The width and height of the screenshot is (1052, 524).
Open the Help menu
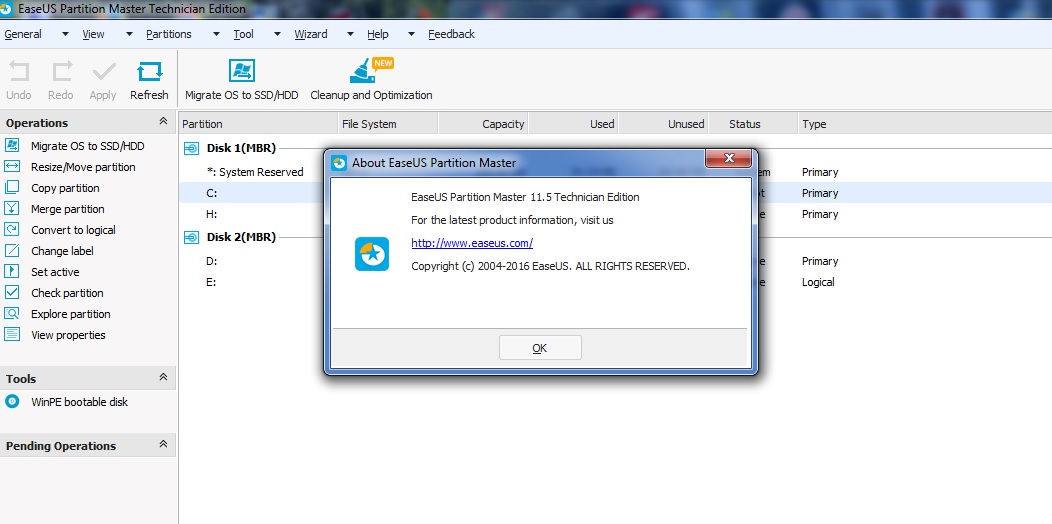pos(378,34)
